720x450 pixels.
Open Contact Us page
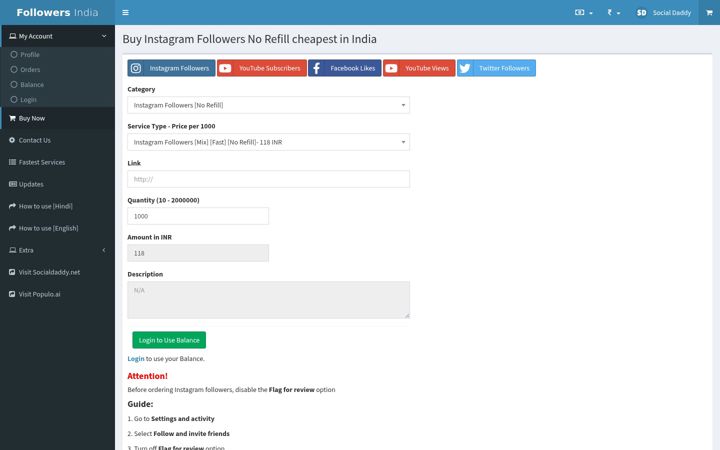click(57, 140)
